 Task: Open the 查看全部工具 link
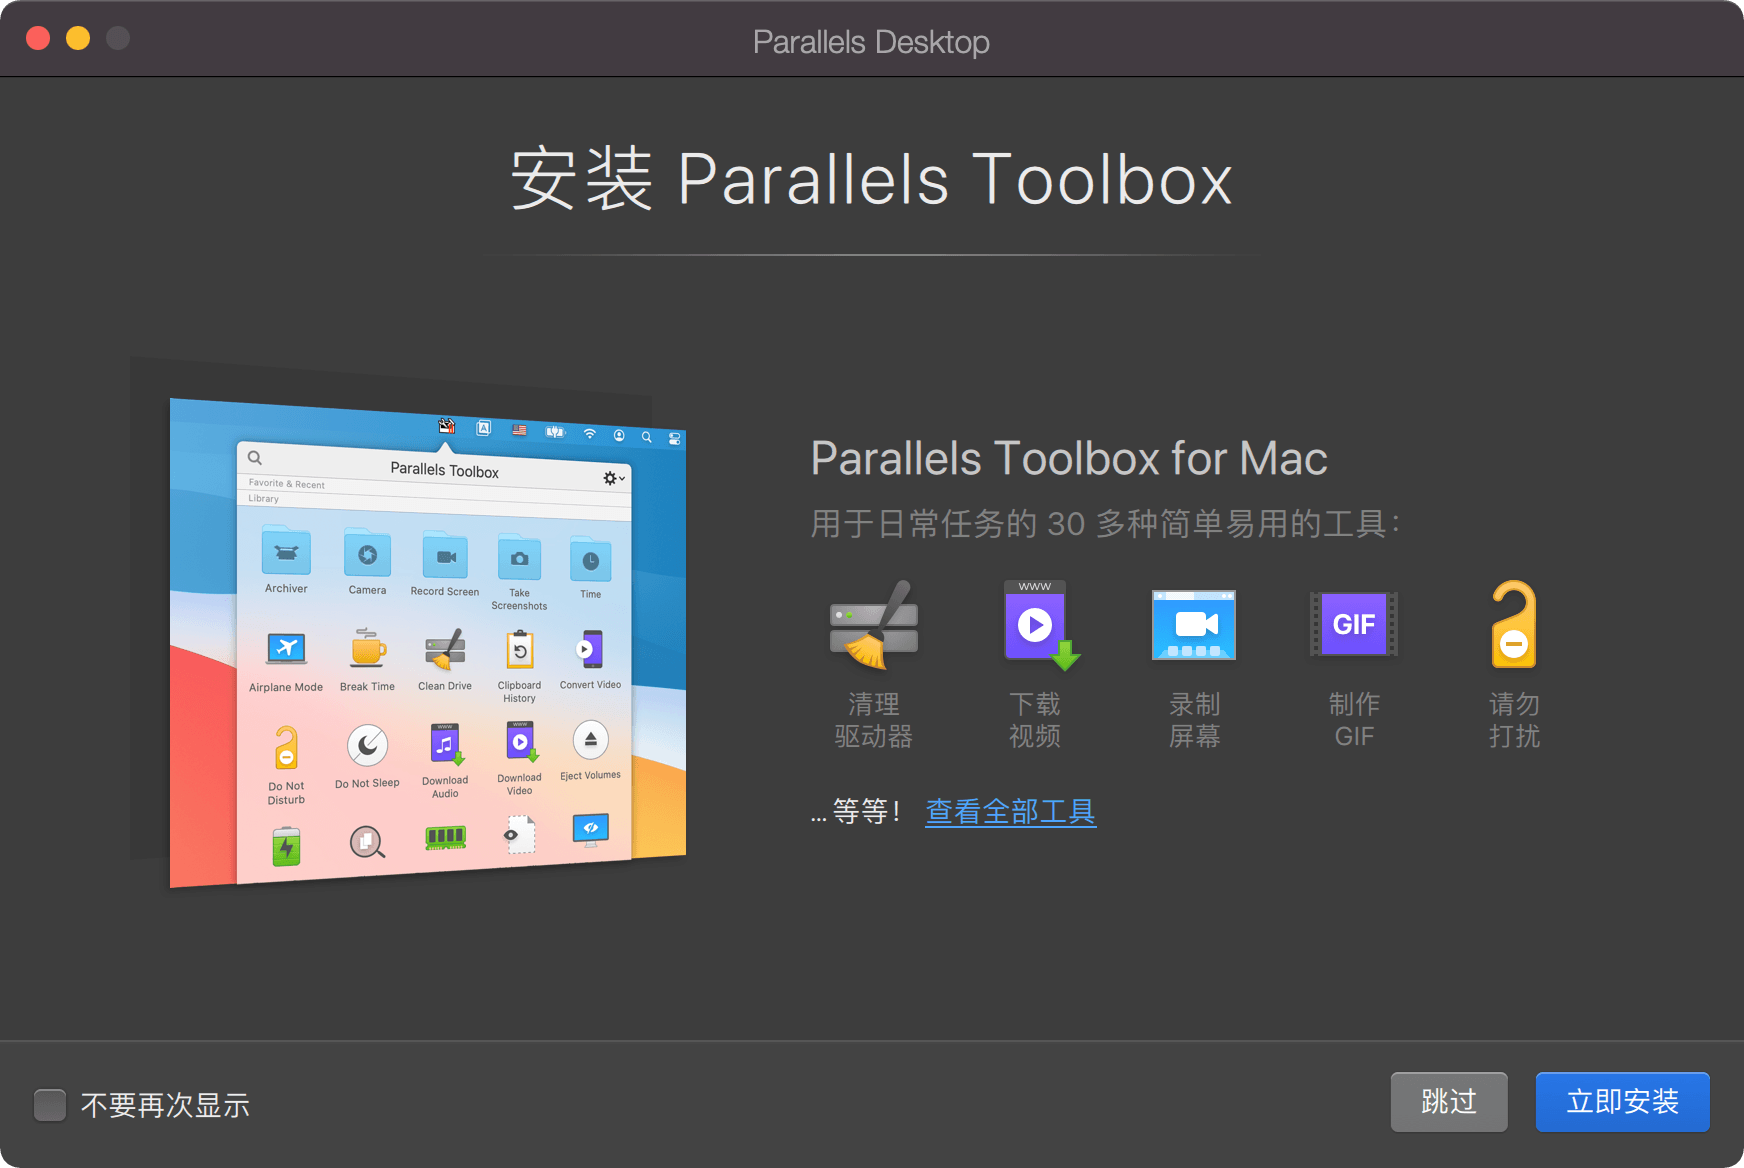(x=1010, y=811)
